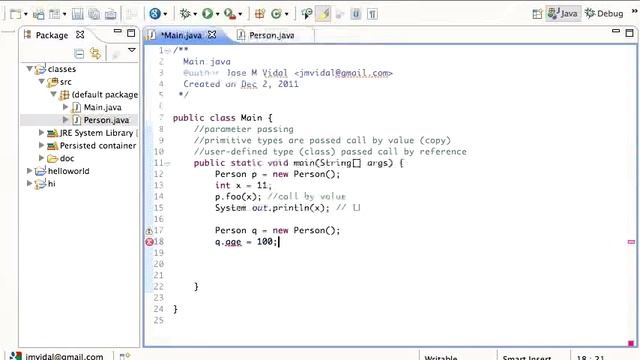Collapse the src folder node
Image resolution: width=640 pixels, height=360 pixels.
tap(42, 82)
